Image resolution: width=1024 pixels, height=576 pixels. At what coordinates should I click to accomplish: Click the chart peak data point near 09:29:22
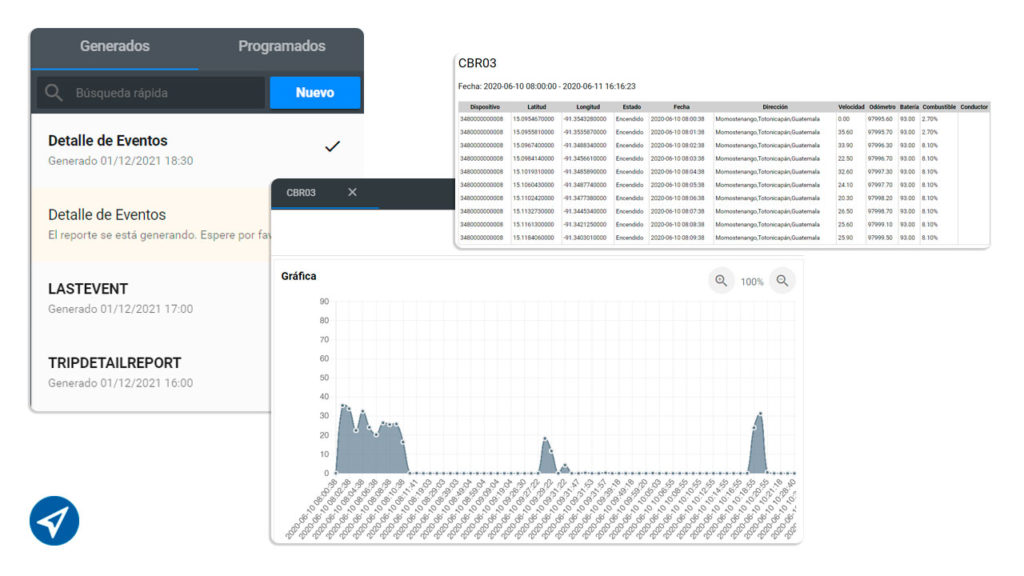click(x=545, y=439)
